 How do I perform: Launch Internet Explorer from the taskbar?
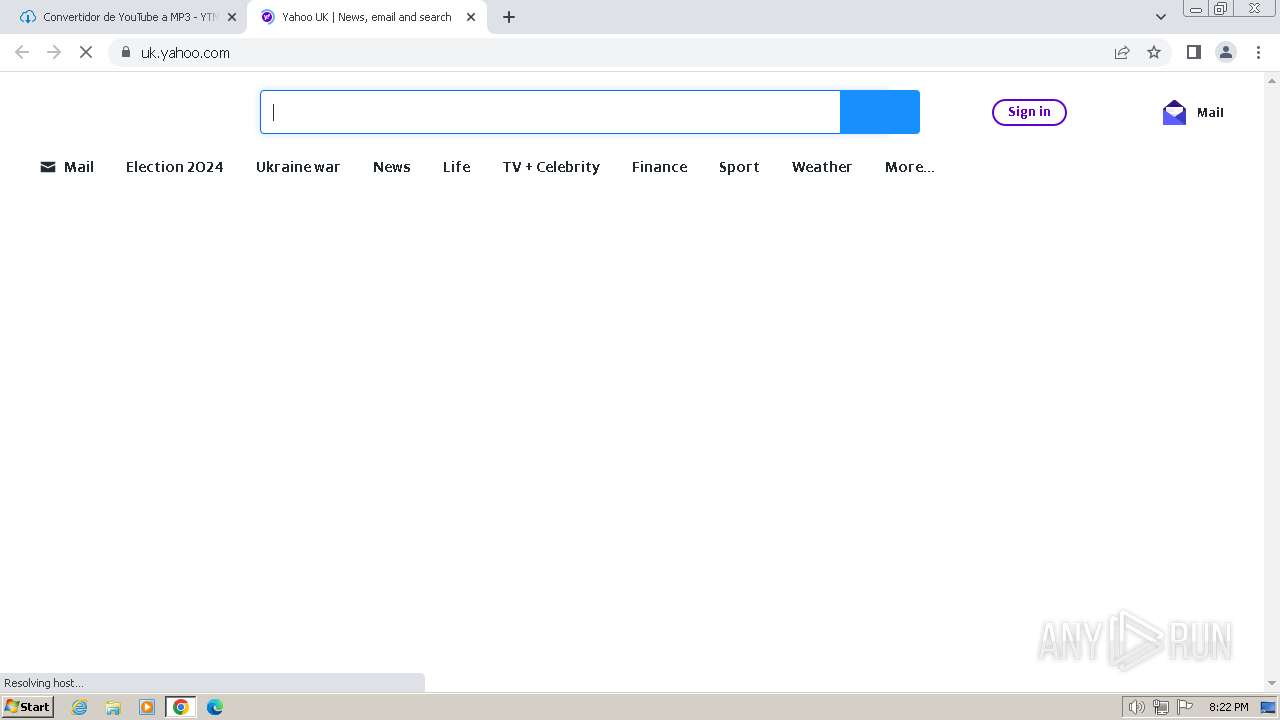click(x=80, y=707)
